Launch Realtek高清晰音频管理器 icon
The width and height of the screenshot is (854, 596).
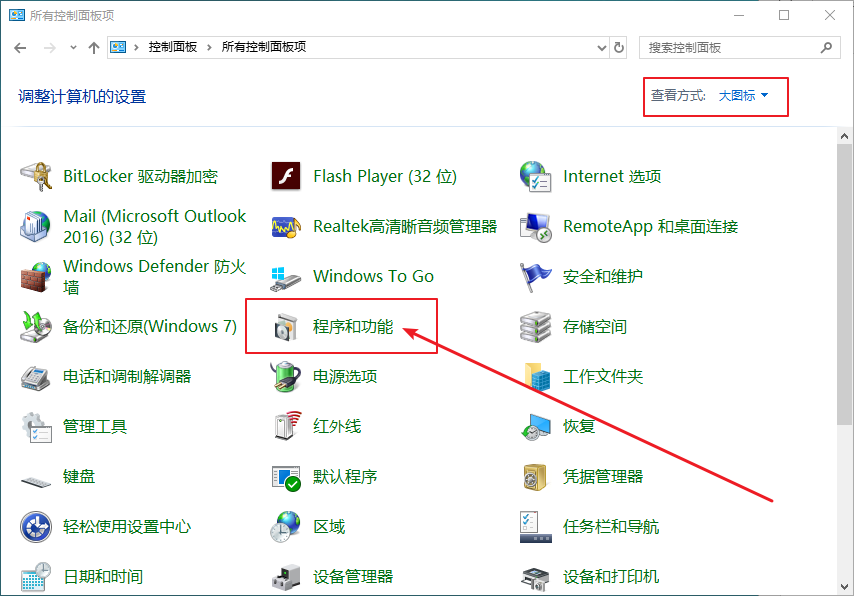point(286,227)
